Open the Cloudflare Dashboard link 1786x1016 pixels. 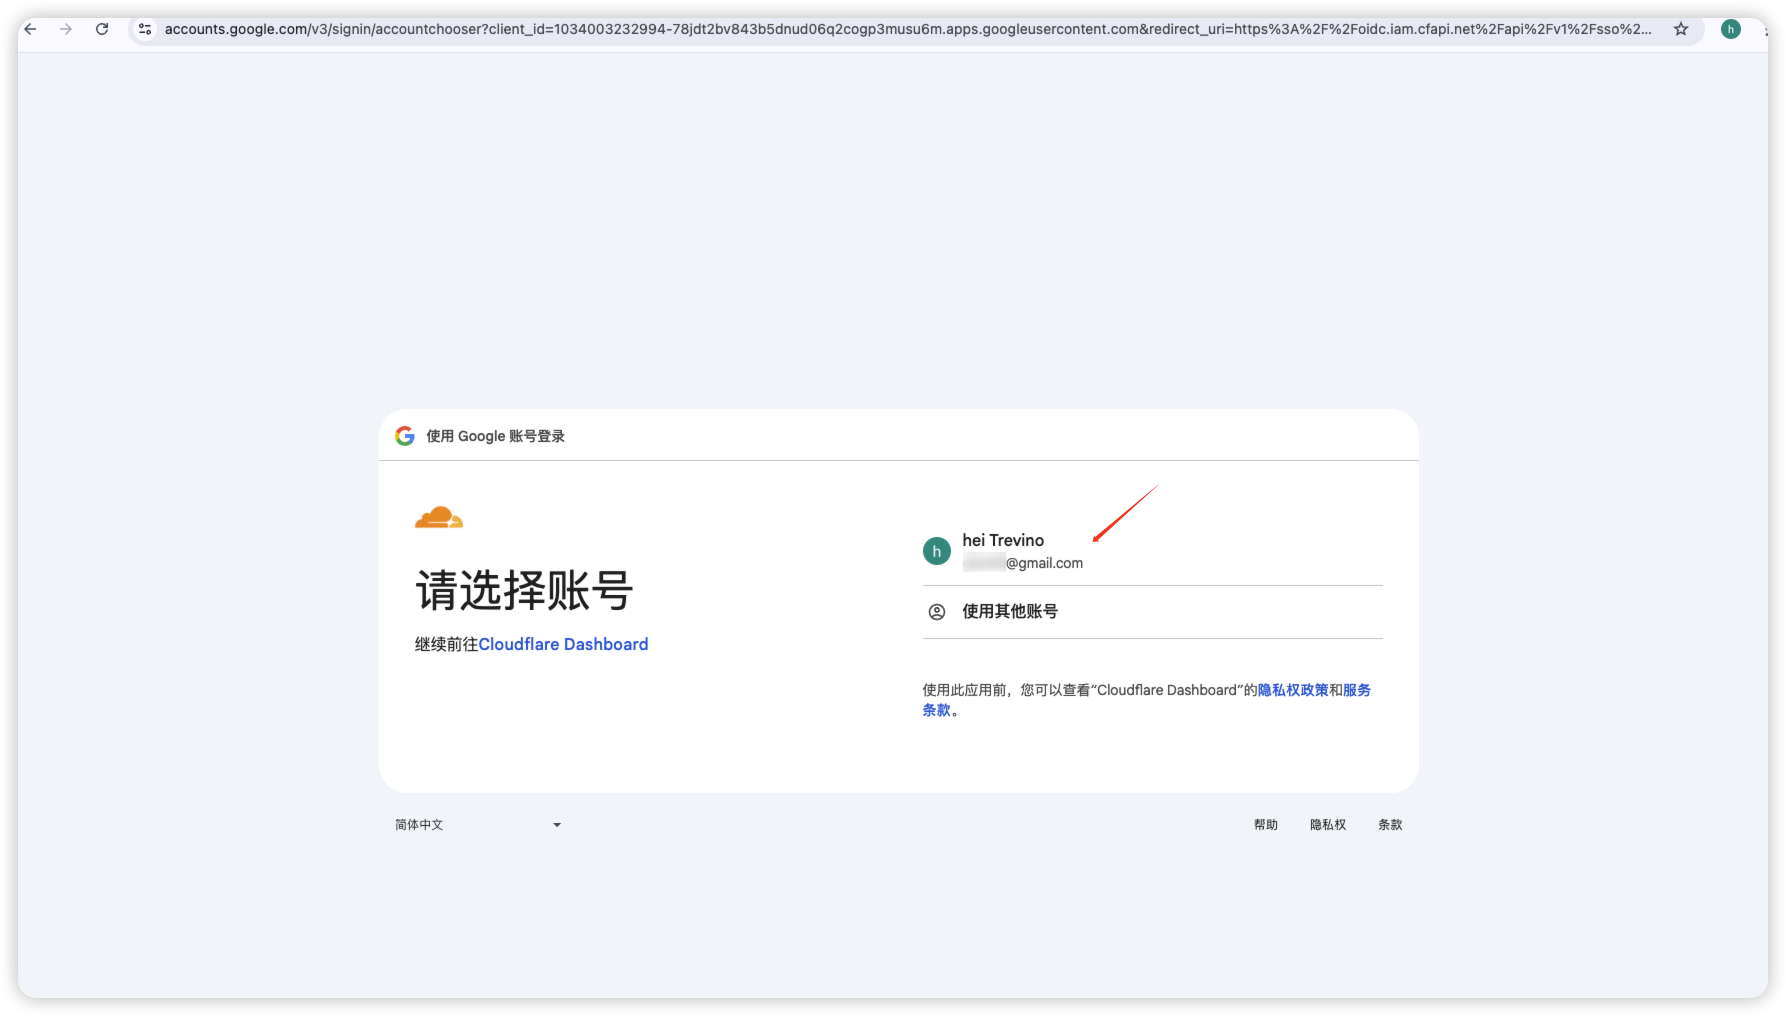point(563,644)
